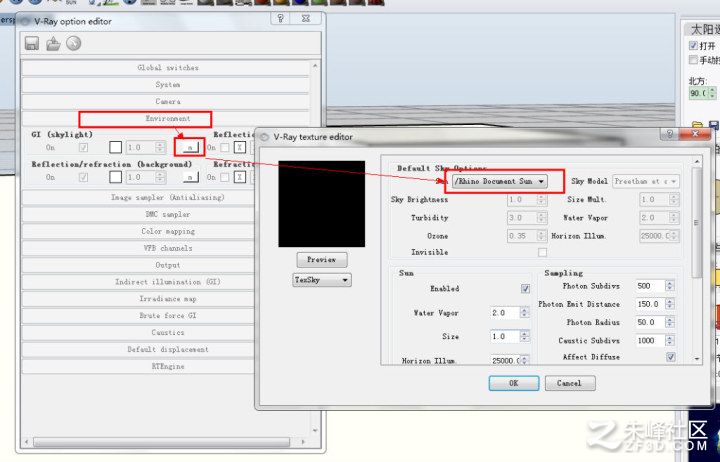Toggle the Invisible sky checkbox
Image resolution: width=720 pixels, height=462 pixels.
point(542,252)
